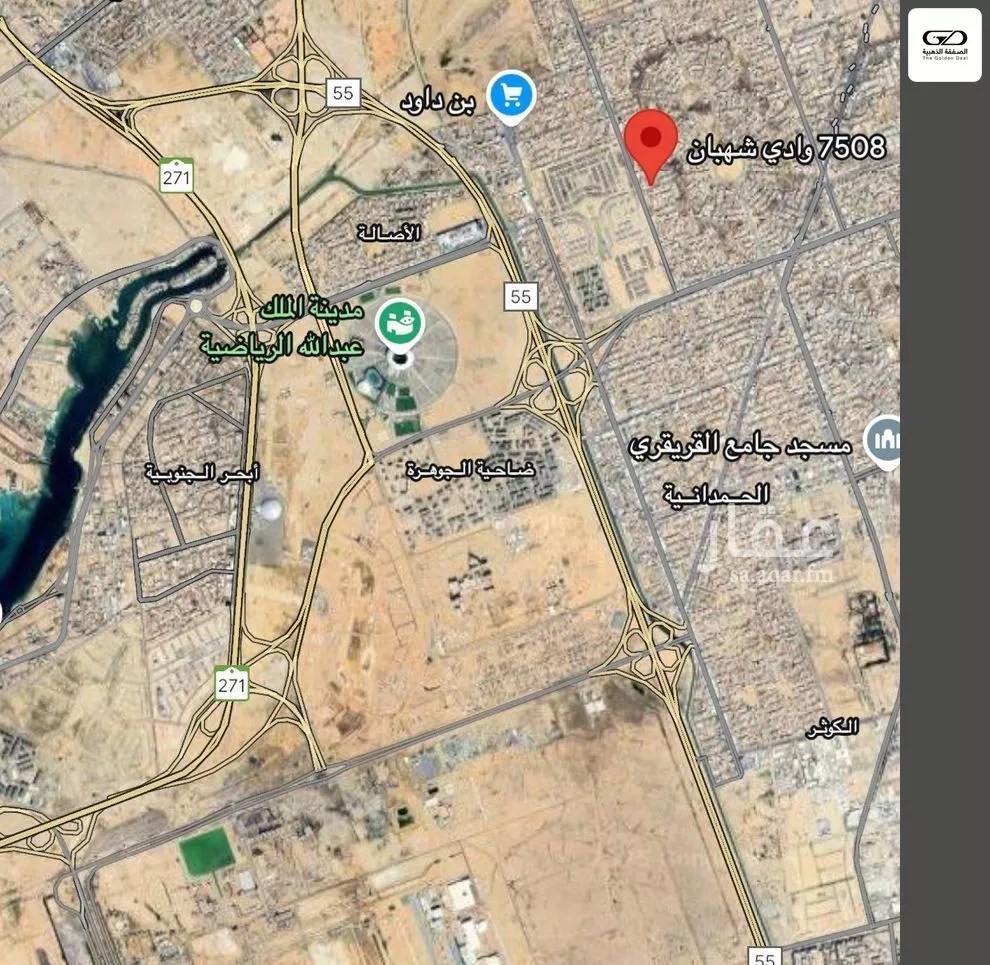The image size is (990, 965).
Task: Click the green 271 route shield near top
Action: [x=177, y=175]
